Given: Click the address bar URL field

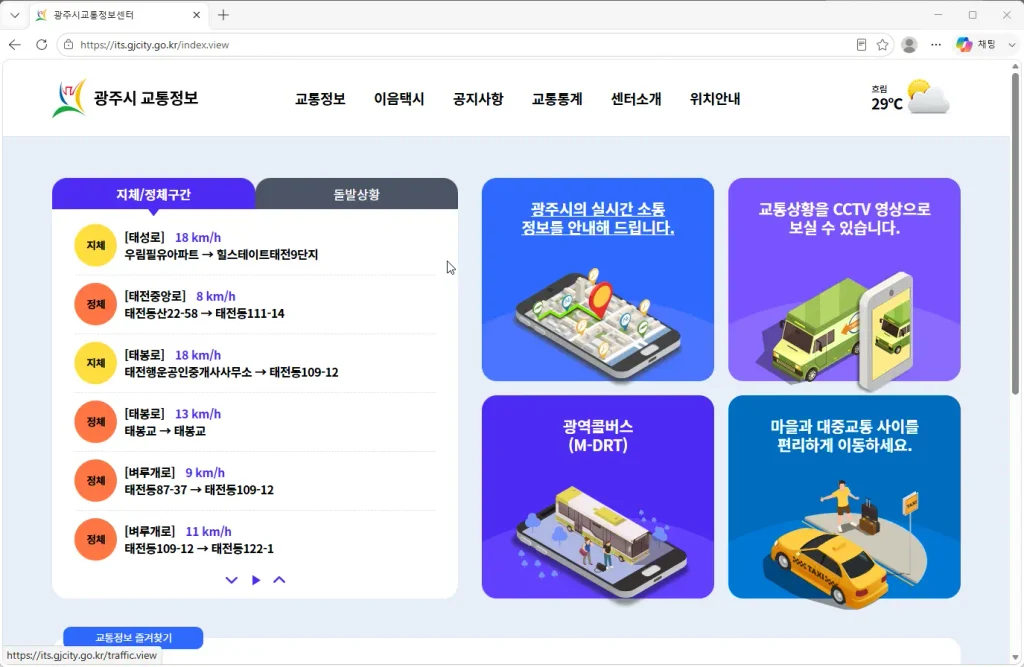Looking at the screenshot, I should [457, 44].
